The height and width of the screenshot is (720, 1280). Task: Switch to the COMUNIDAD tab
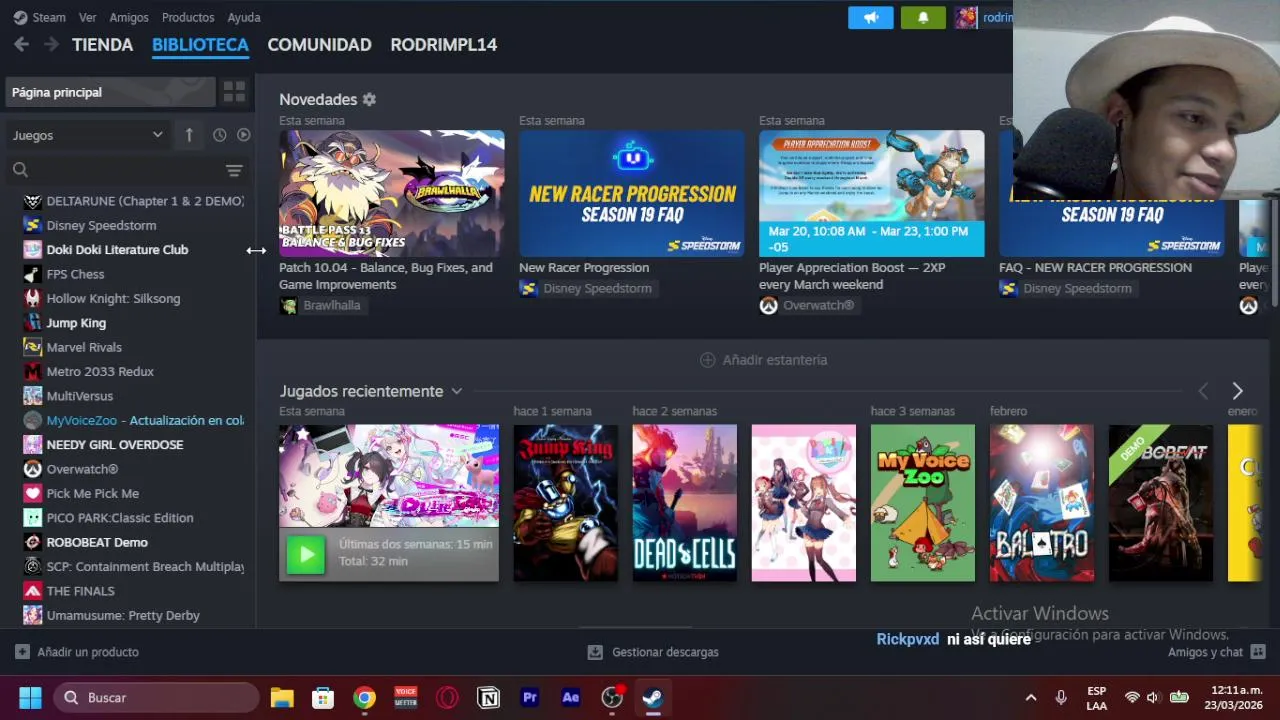[x=319, y=45]
